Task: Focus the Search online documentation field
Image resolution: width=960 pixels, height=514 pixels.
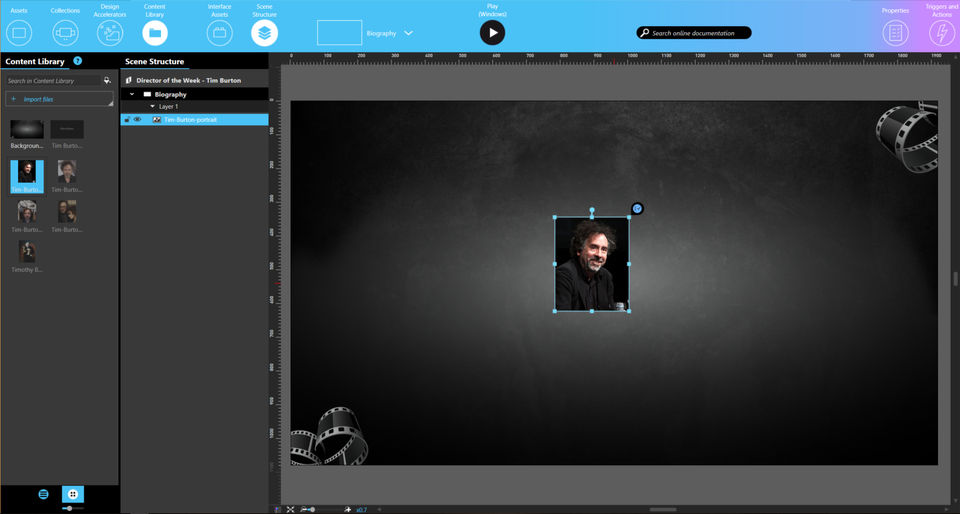Action: click(x=694, y=33)
